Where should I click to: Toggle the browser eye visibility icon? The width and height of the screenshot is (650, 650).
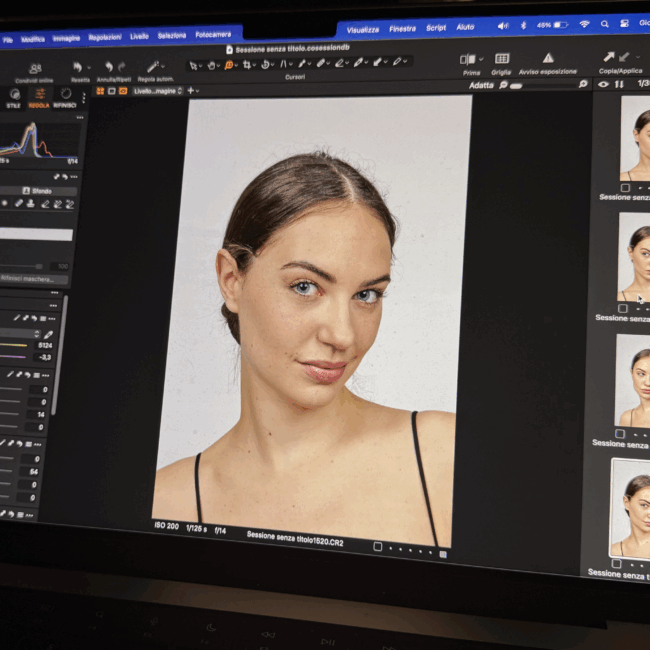pos(602,85)
